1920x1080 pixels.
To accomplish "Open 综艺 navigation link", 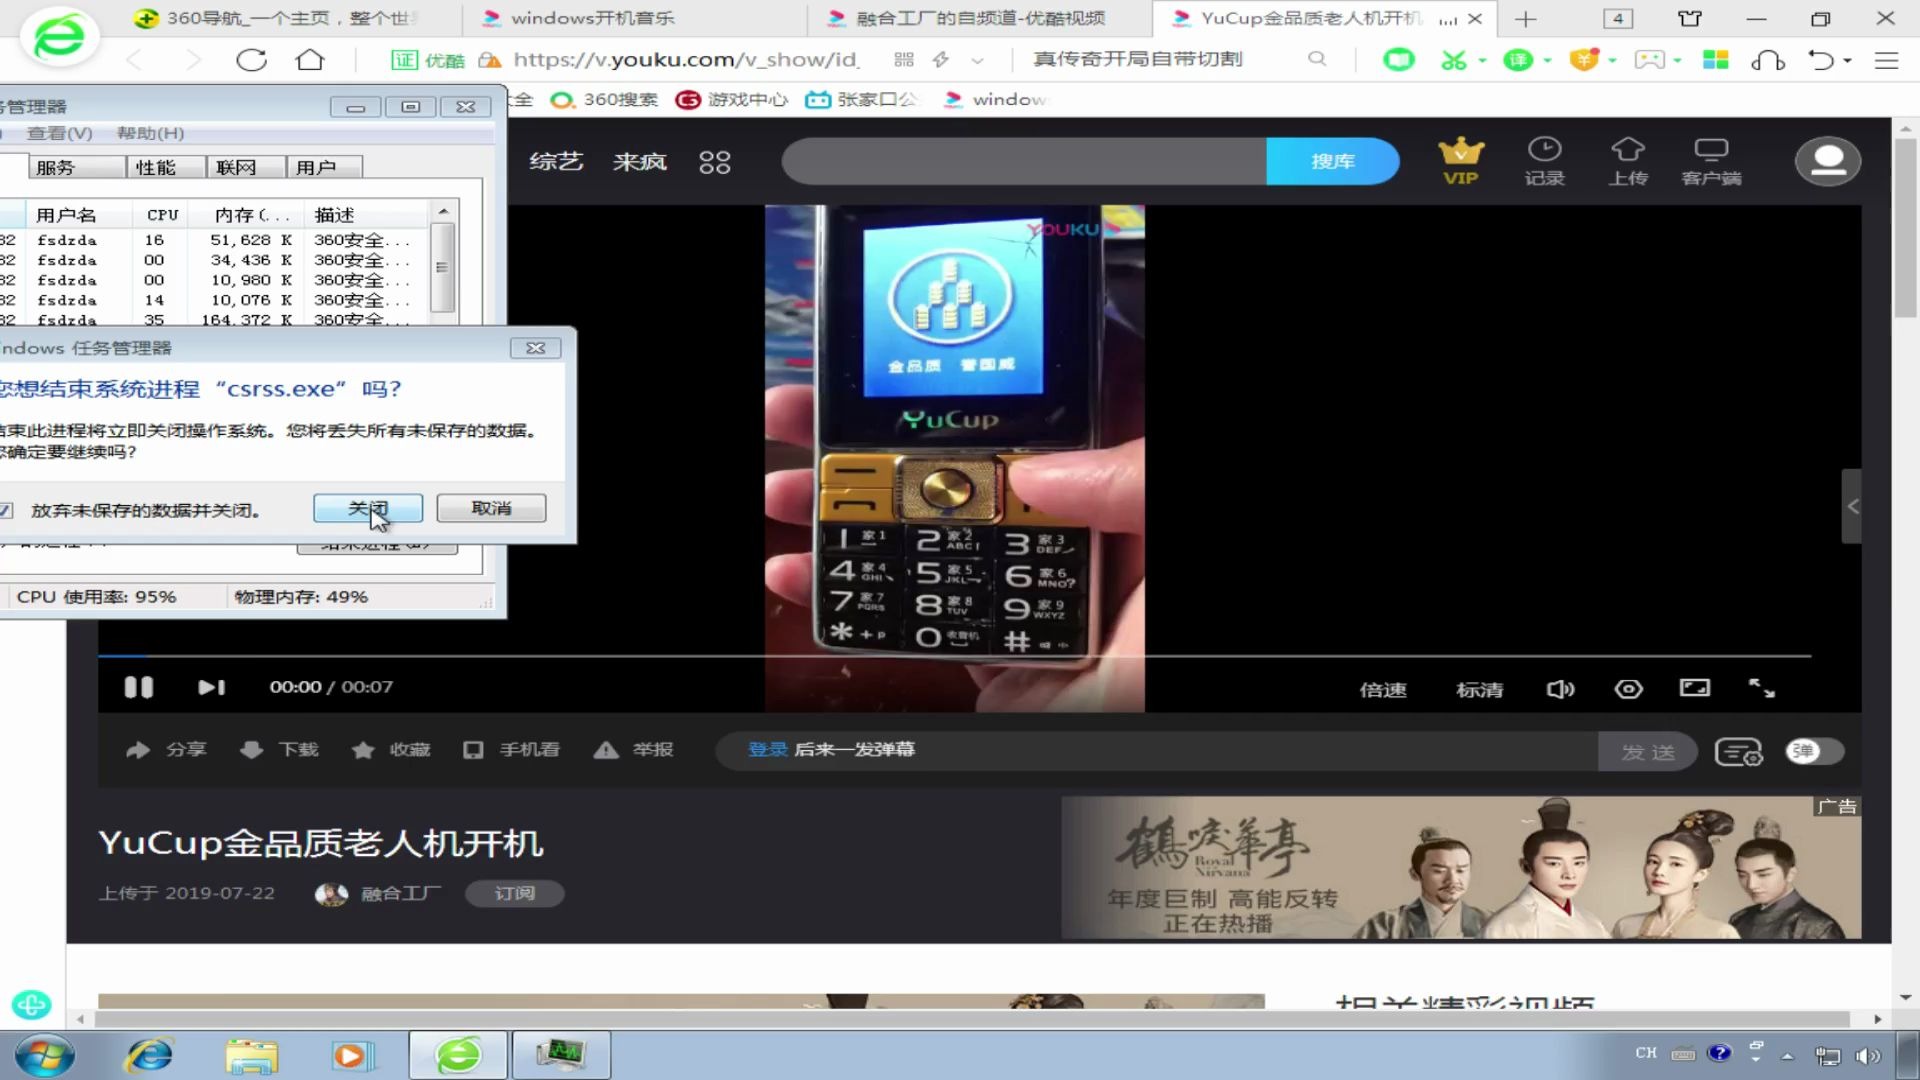I will click(x=556, y=161).
